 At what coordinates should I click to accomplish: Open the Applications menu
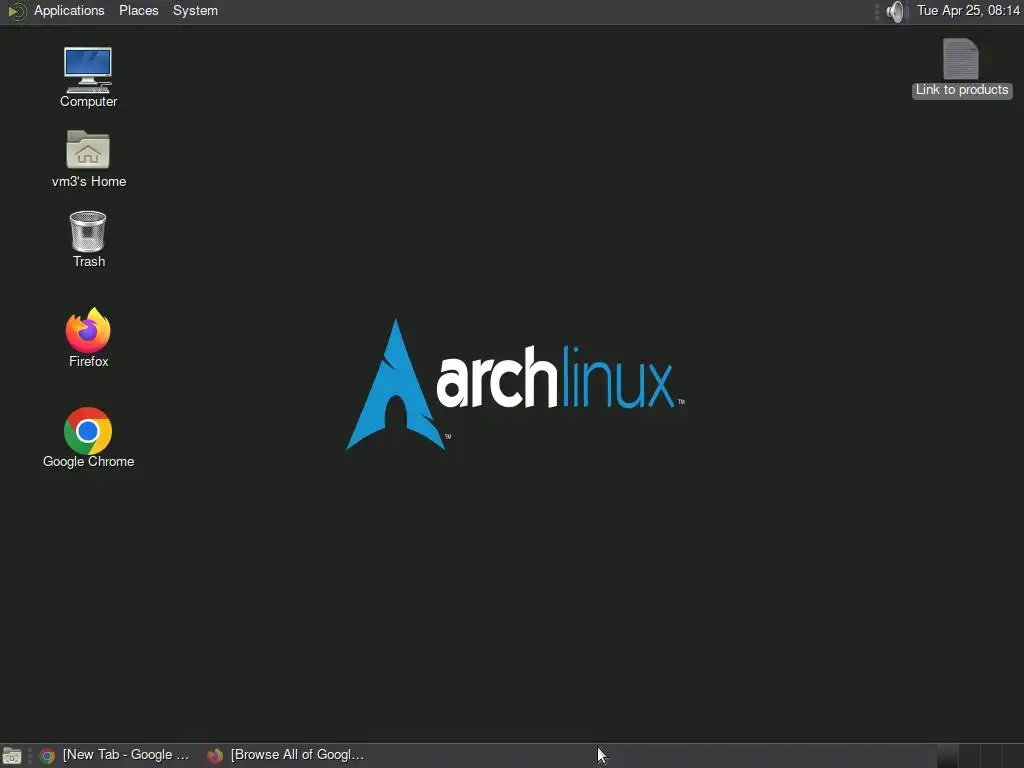click(x=69, y=10)
